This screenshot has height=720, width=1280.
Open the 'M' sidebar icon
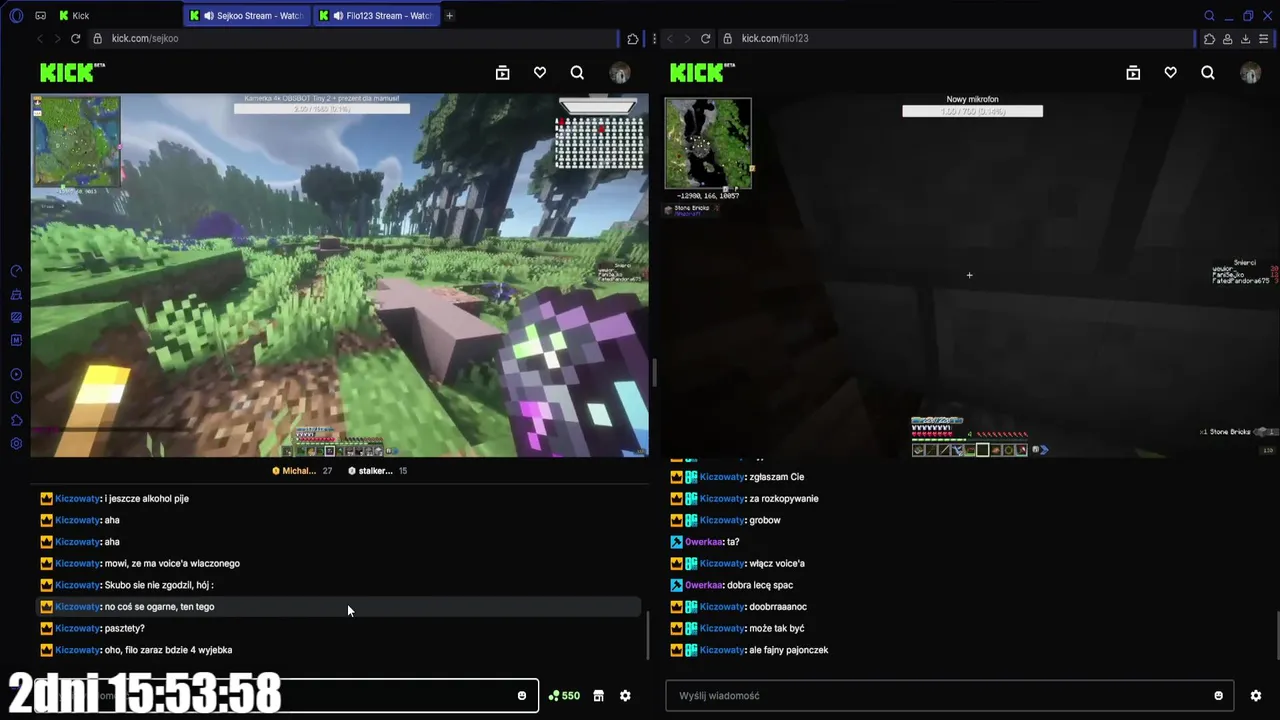[16, 340]
